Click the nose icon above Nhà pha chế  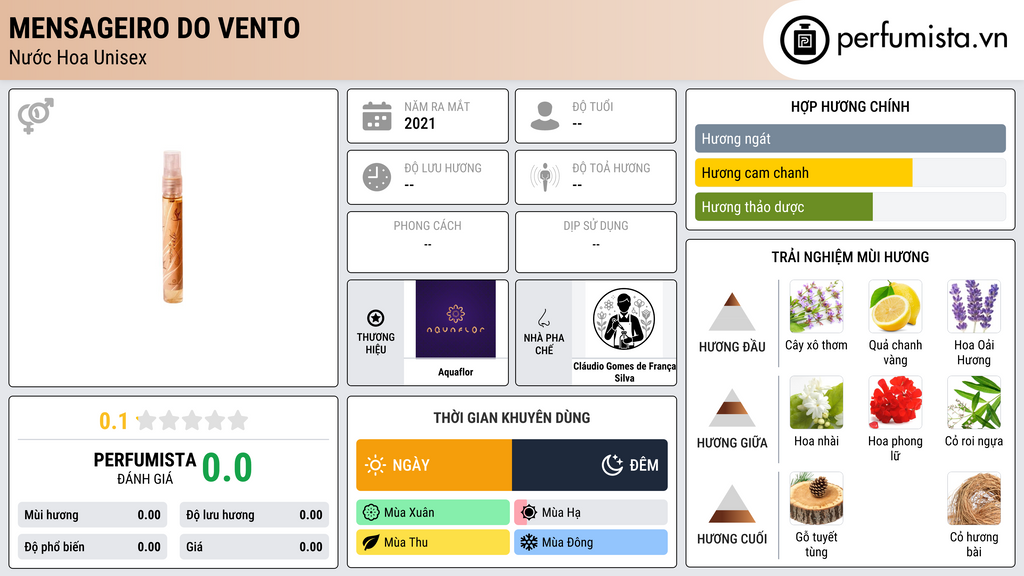pyautogui.click(x=543, y=318)
